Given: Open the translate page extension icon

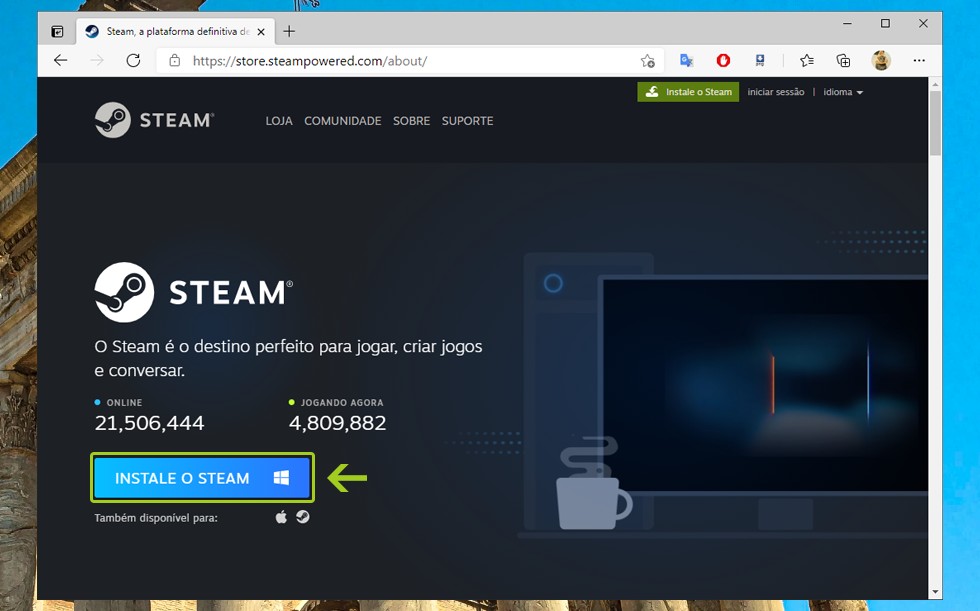Looking at the screenshot, I should click(686, 60).
